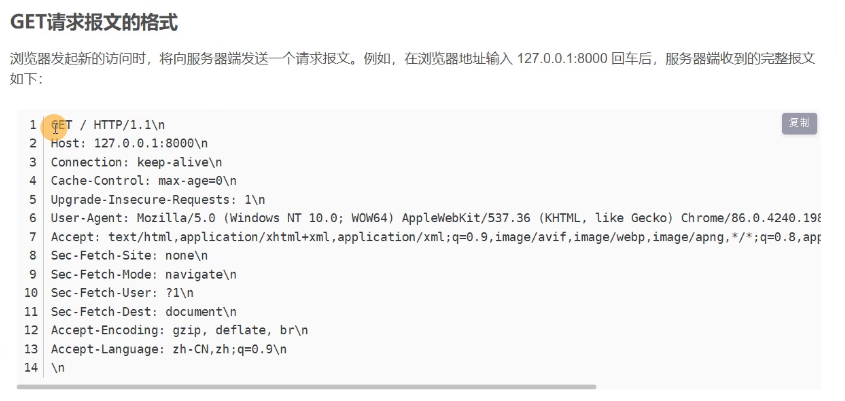
Task: Click the Accept: text/html header line
Action: (x=435, y=237)
